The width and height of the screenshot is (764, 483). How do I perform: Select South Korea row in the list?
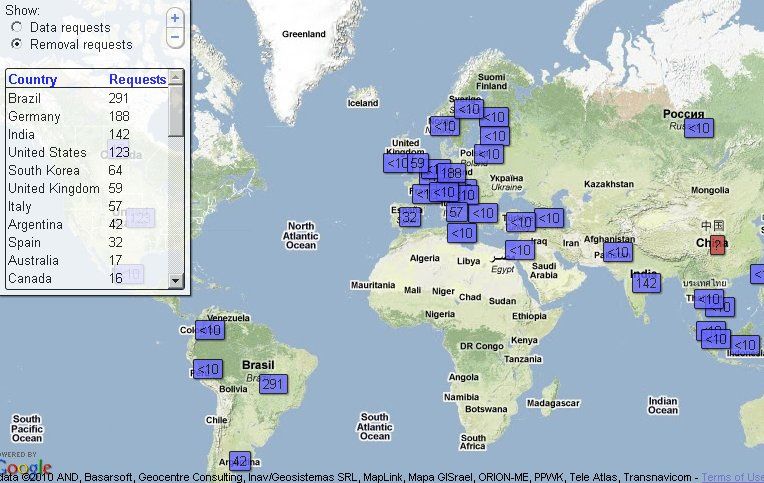point(87,171)
